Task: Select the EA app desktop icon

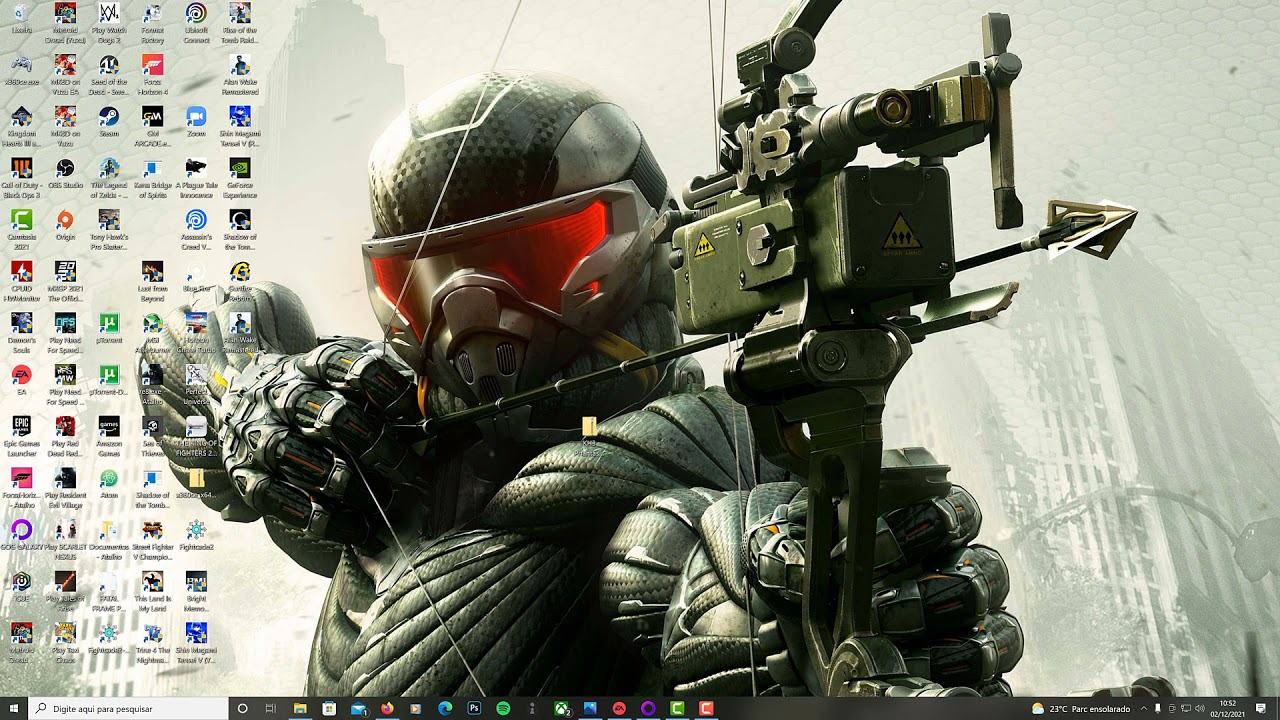Action: click(21, 382)
